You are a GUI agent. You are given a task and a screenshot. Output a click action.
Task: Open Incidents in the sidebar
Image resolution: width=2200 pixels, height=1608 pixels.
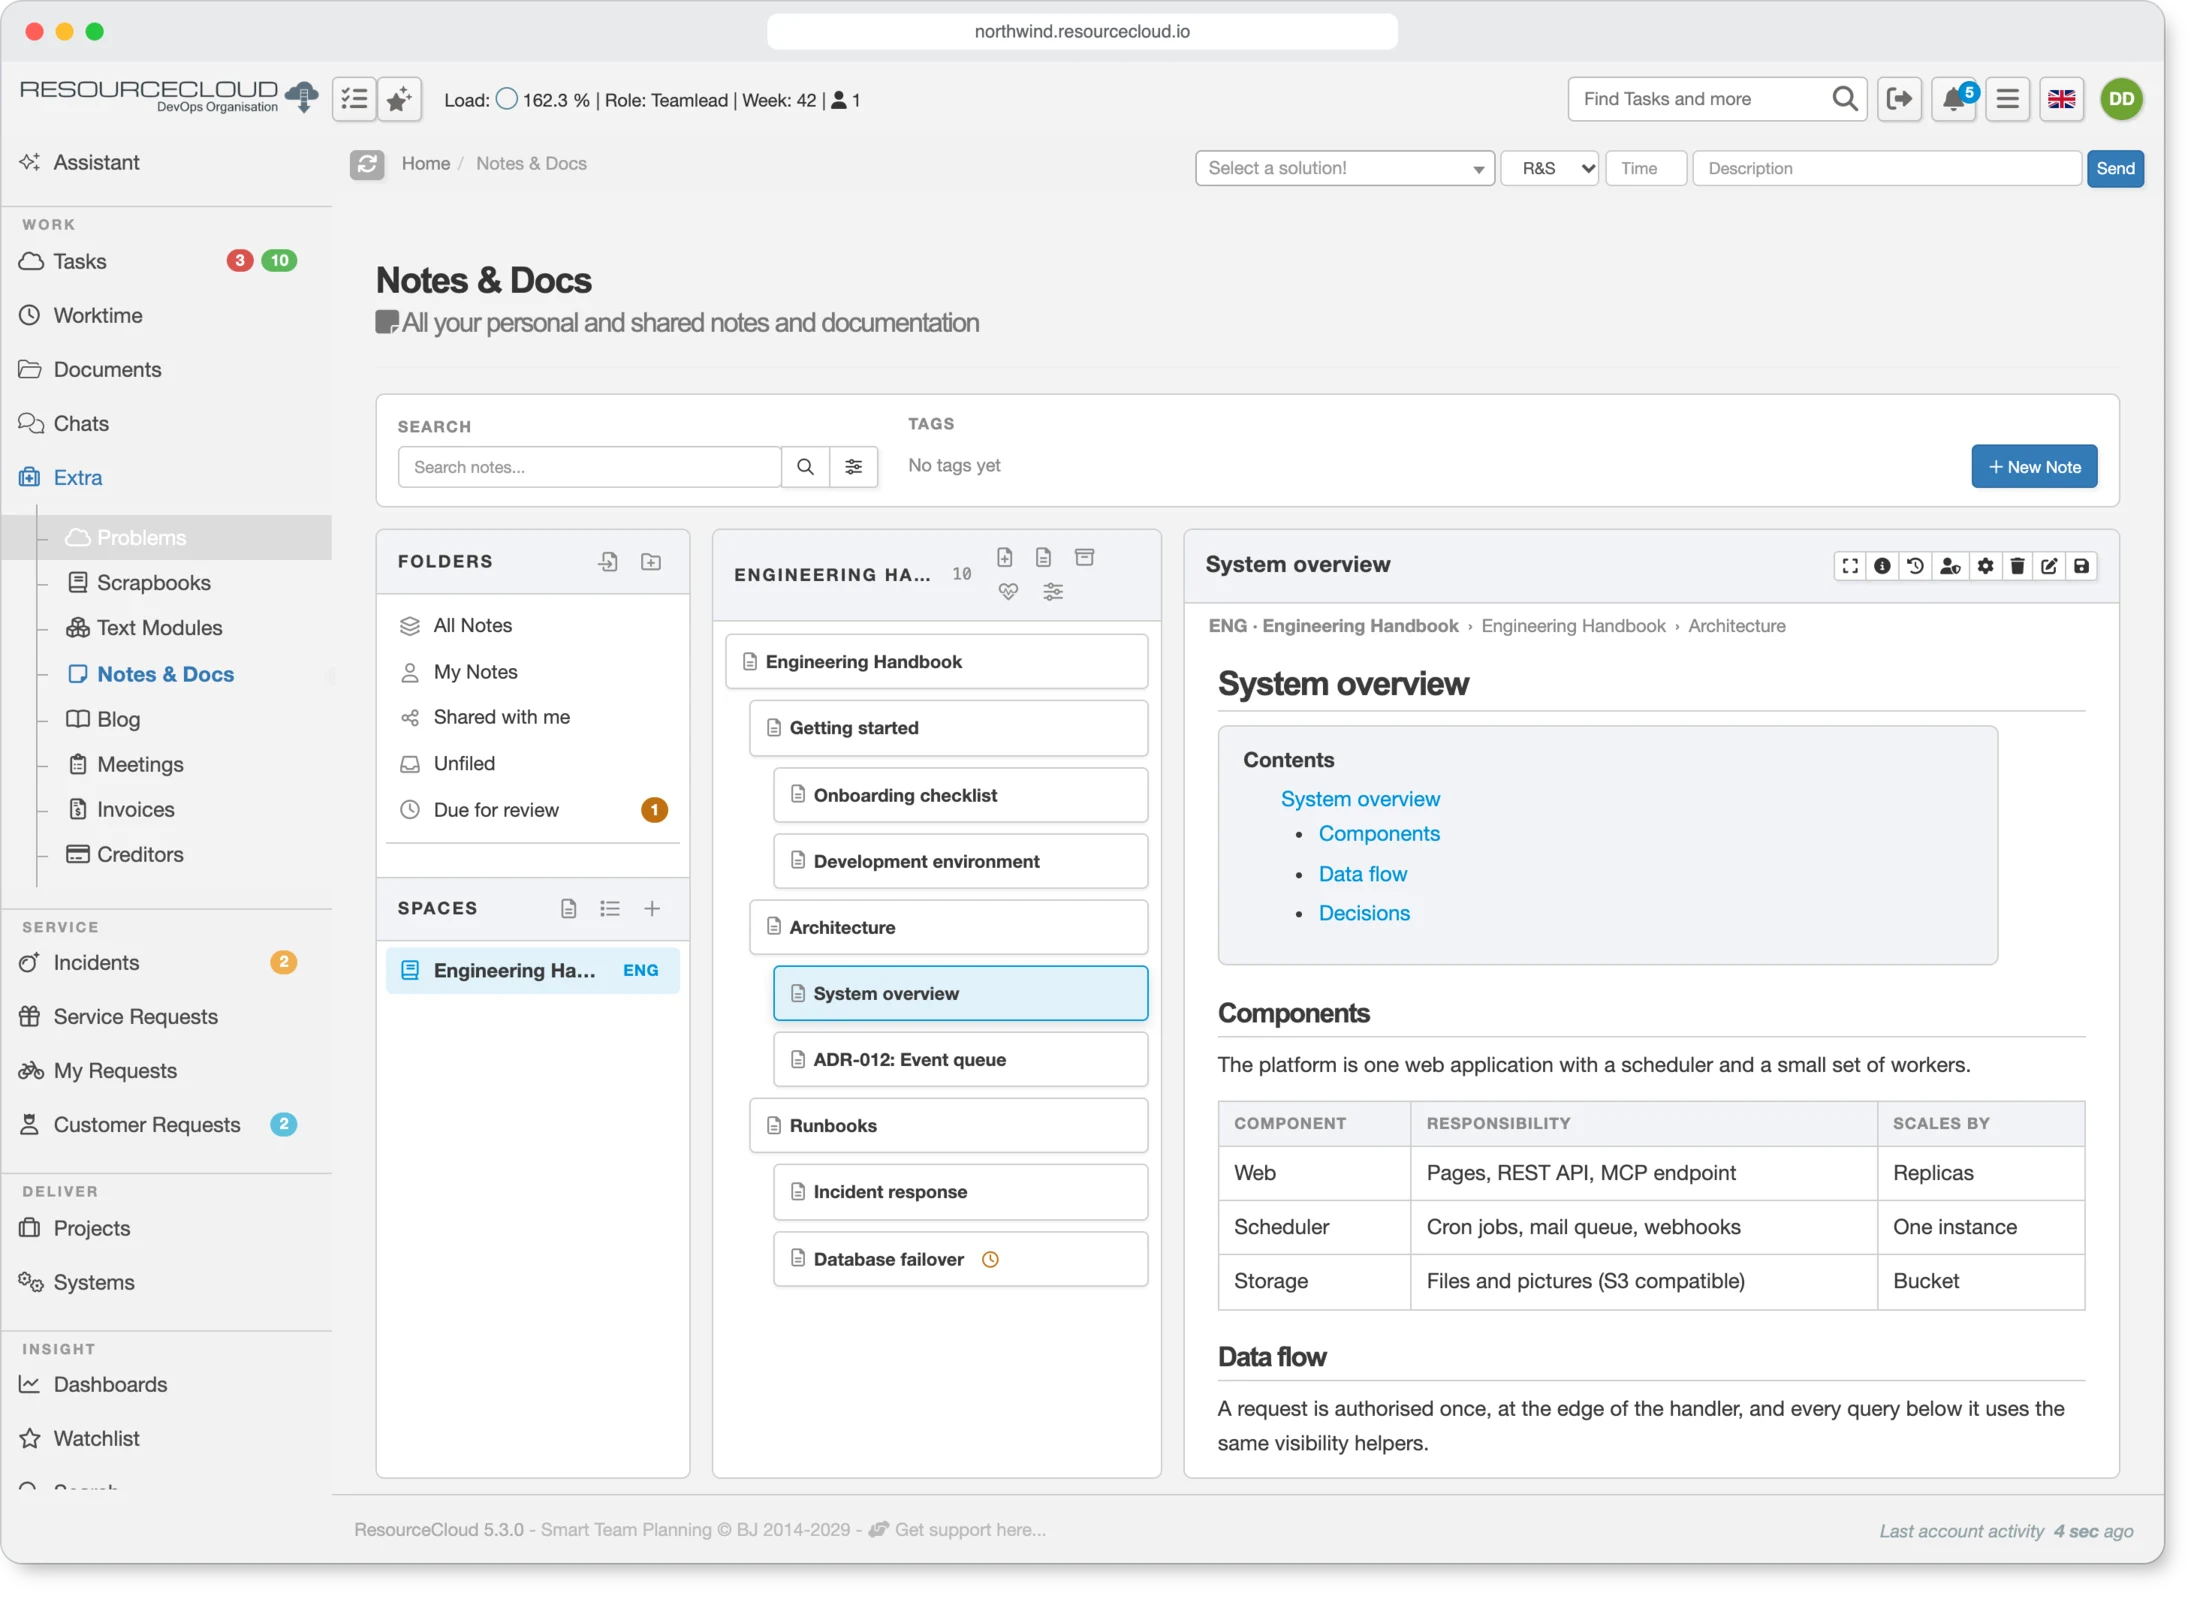(x=96, y=962)
